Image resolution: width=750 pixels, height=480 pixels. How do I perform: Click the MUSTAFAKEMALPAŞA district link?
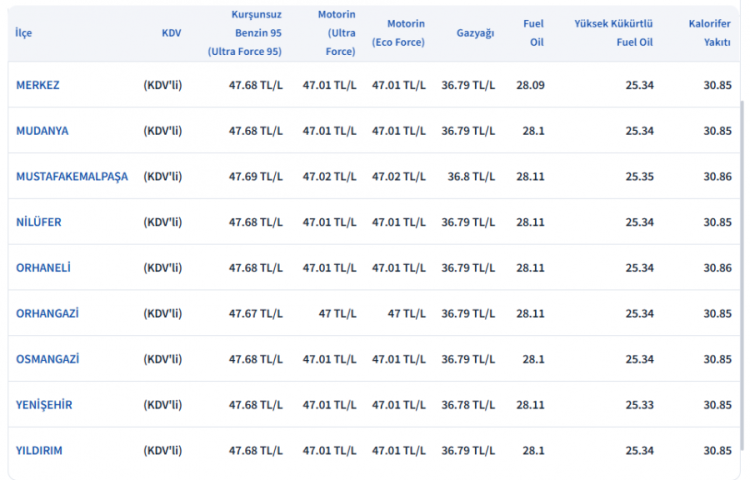coord(72,177)
